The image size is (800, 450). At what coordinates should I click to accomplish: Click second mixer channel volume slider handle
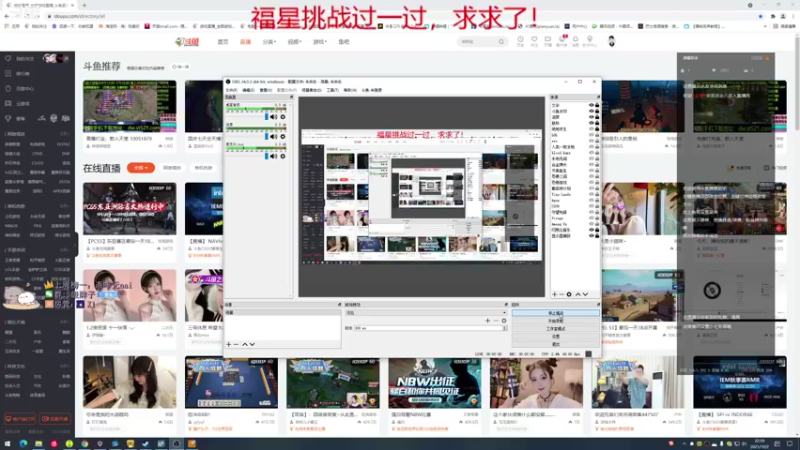pyautogui.click(x=266, y=137)
